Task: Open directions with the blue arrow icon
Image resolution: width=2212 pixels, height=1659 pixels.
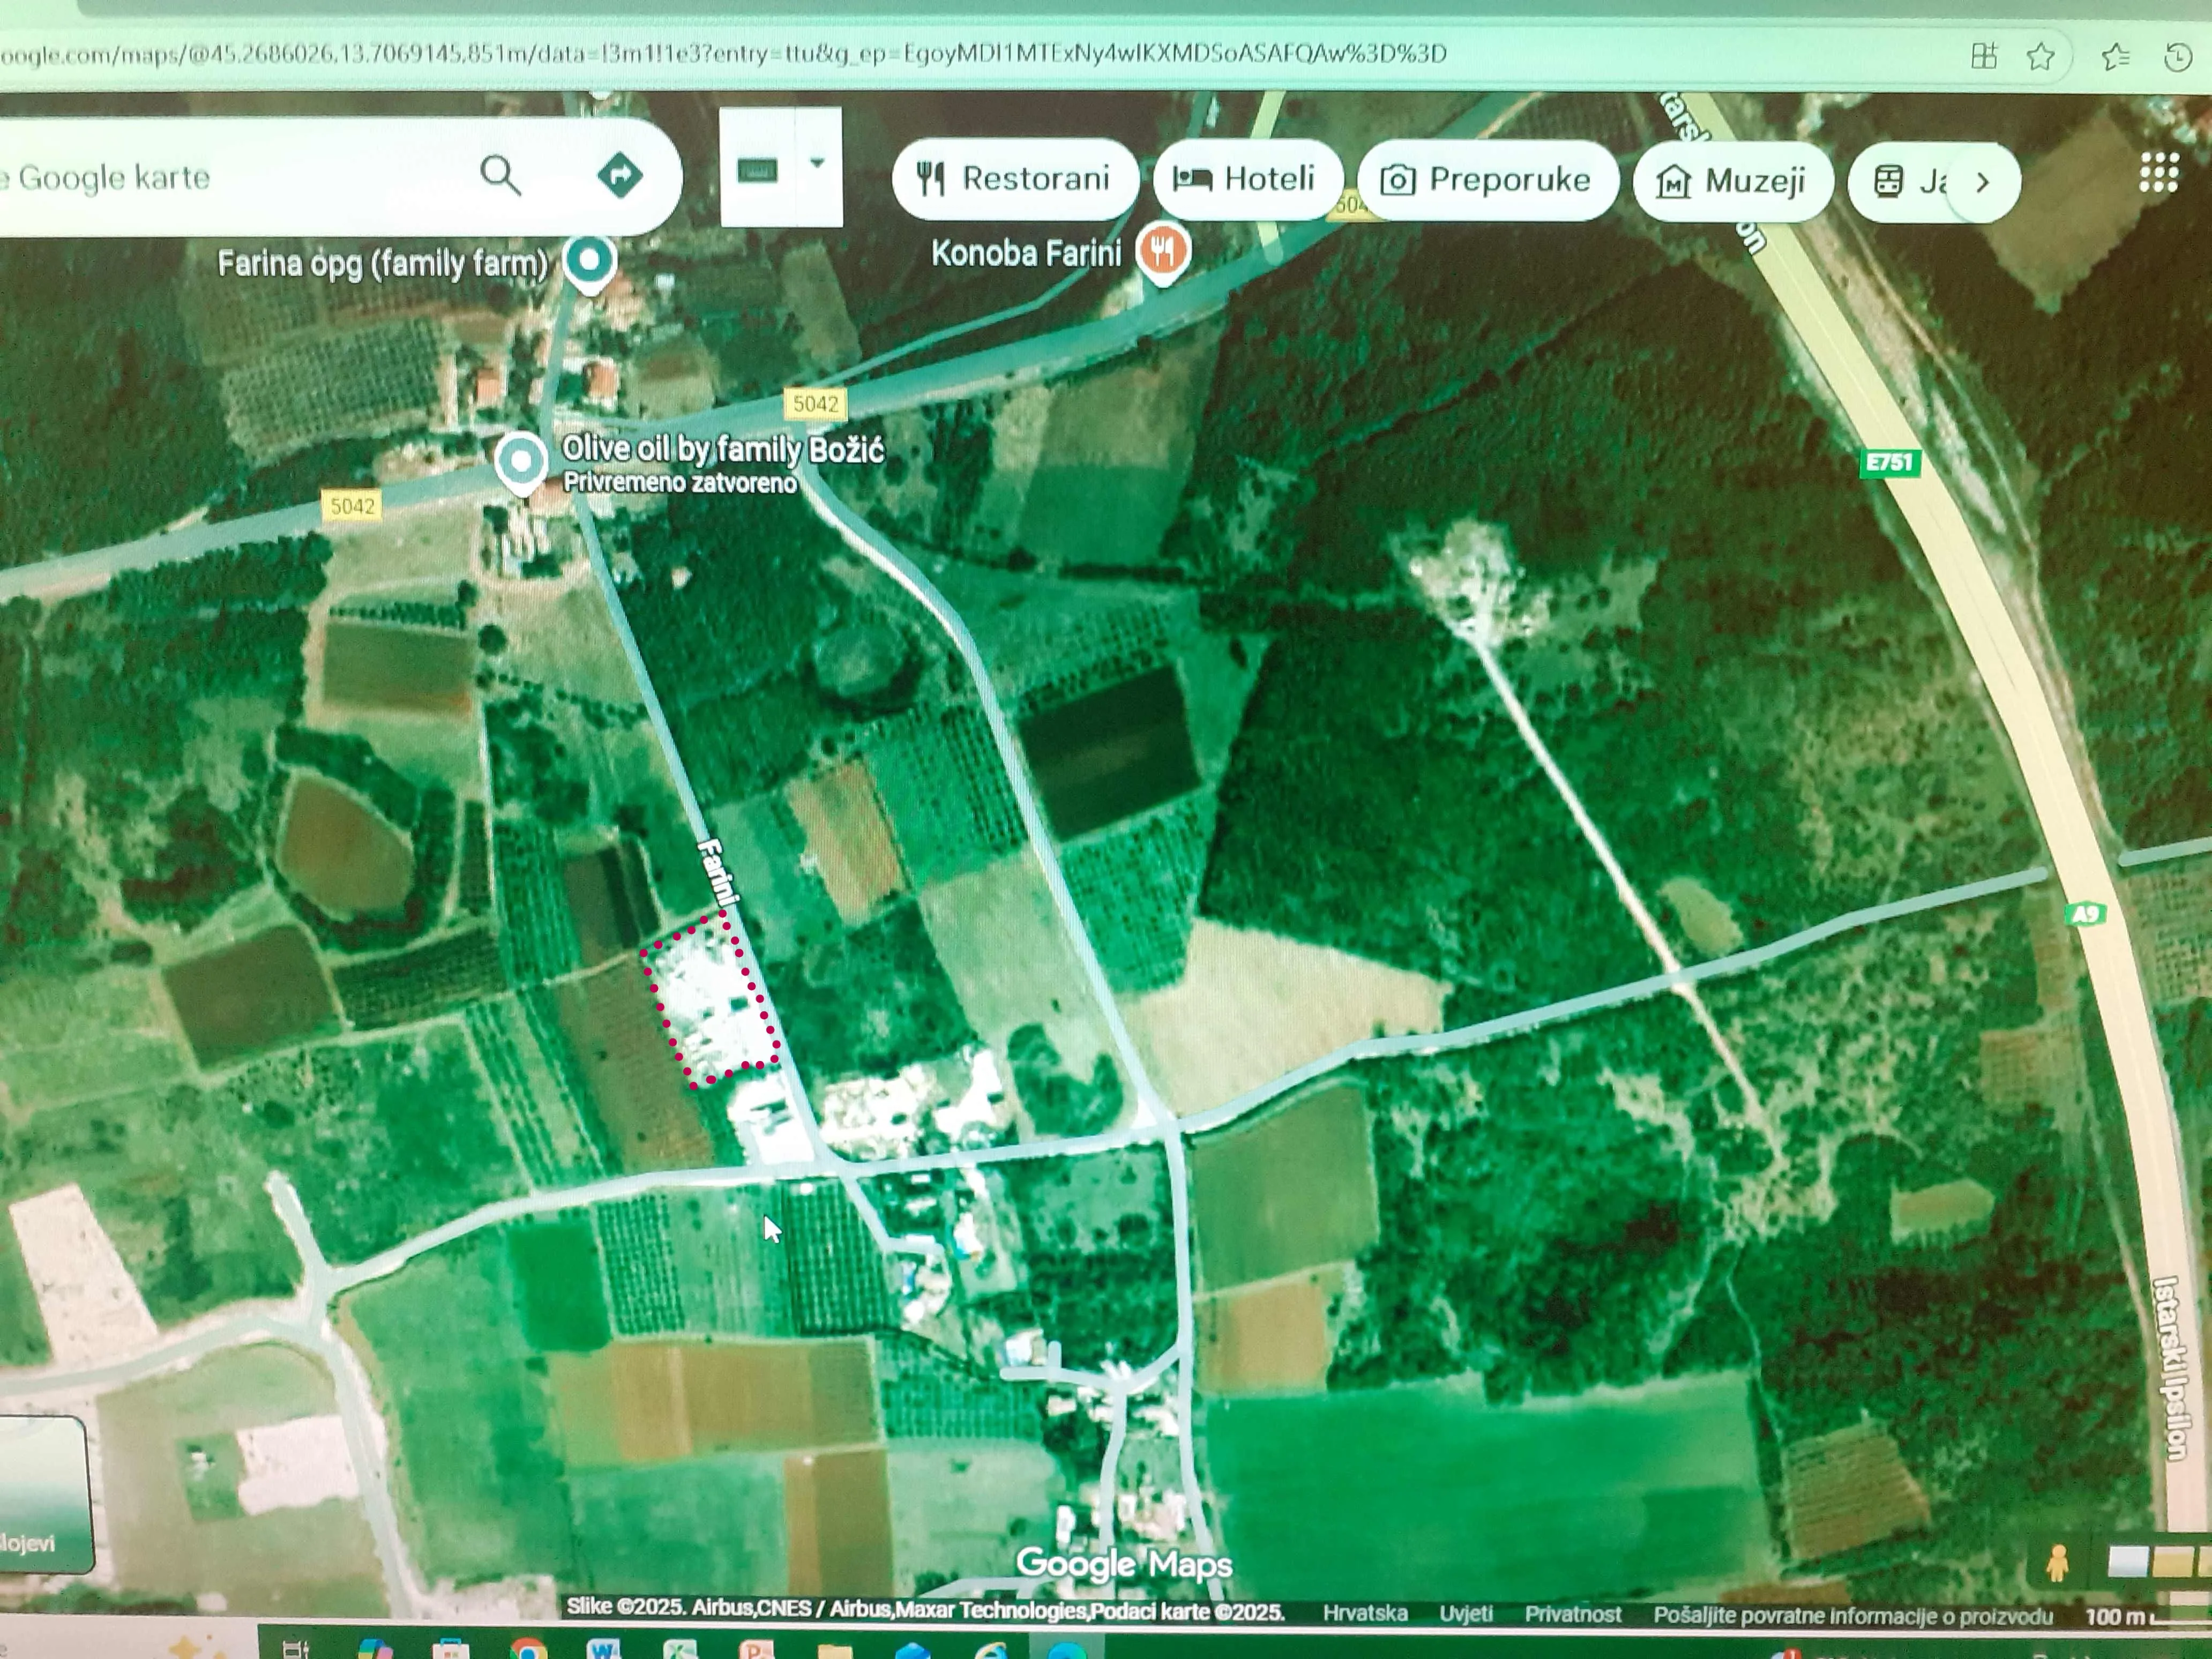Action: [x=620, y=175]
